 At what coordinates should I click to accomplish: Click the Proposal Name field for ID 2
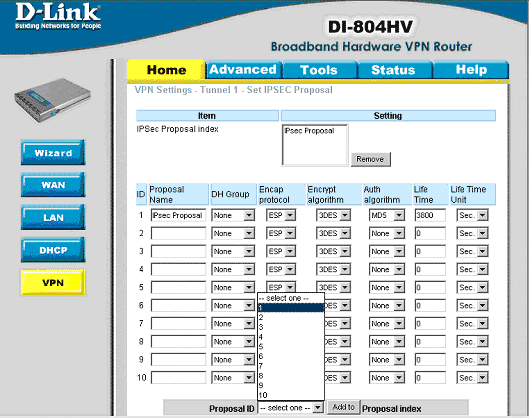point(178,233)
